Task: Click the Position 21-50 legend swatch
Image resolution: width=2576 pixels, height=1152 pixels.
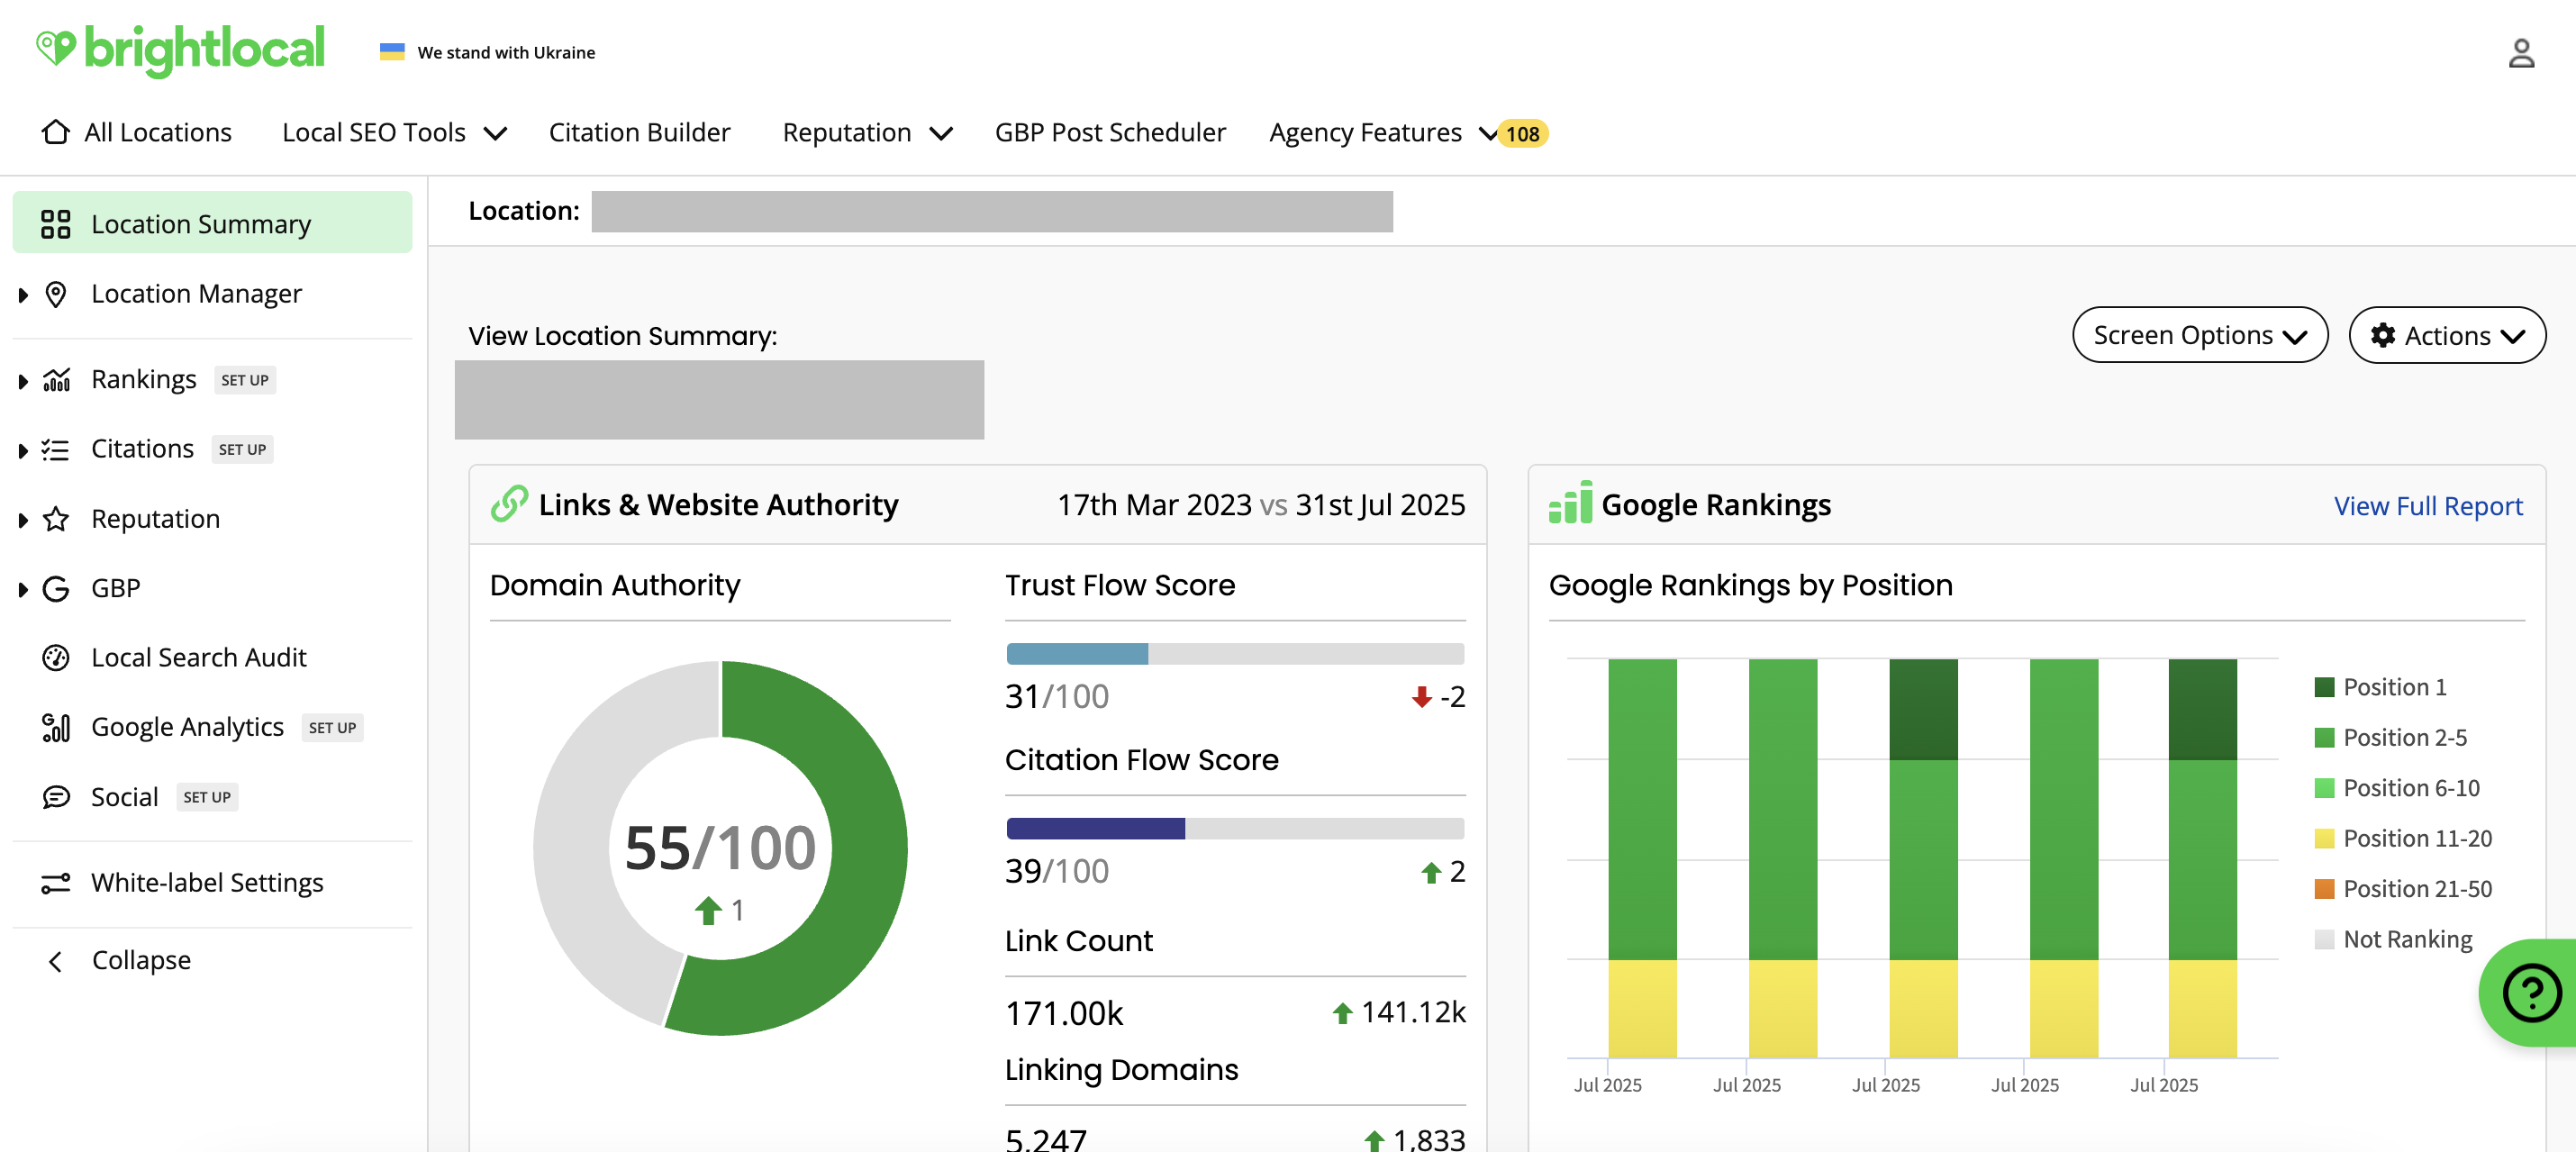Action: pyautogui.click(x=2324, y=889)
